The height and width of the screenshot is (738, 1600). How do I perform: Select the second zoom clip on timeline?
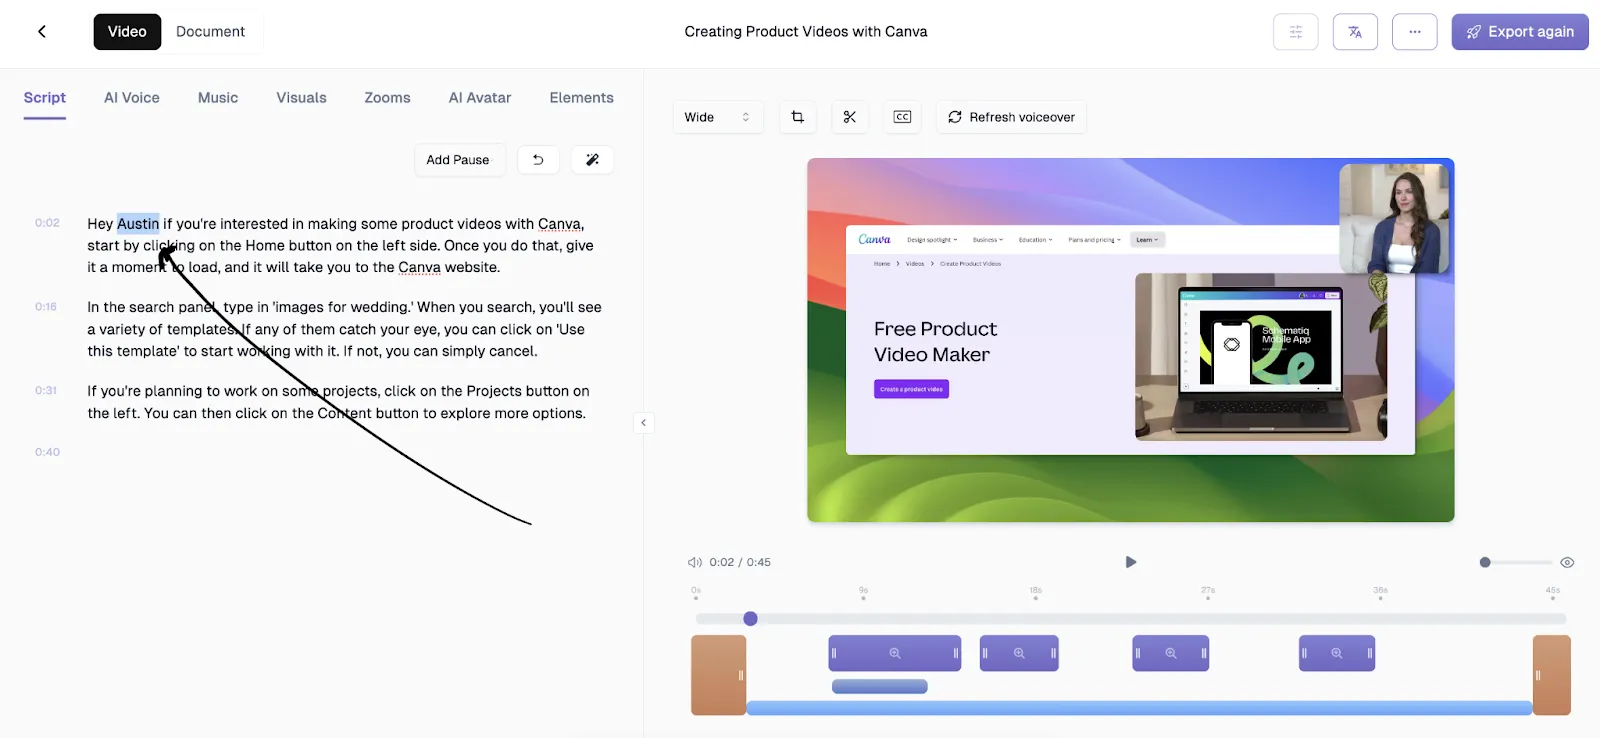tap(1019, 653)
